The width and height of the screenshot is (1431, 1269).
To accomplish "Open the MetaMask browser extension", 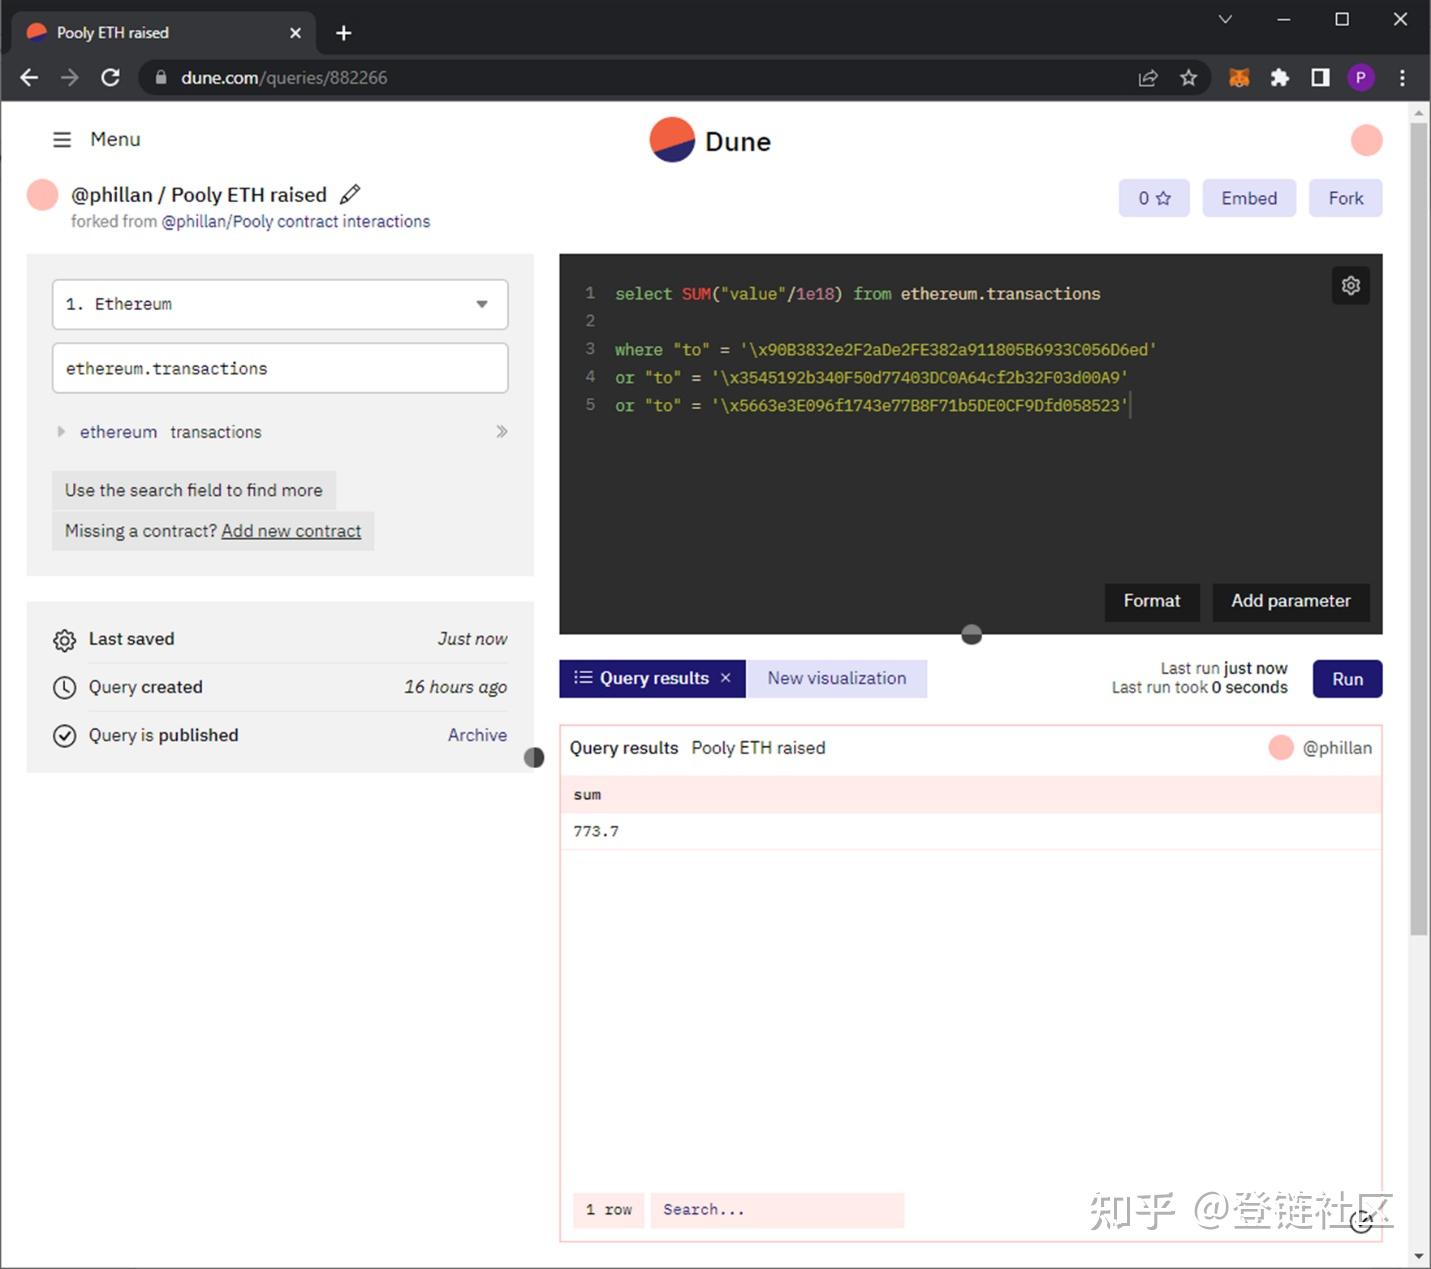I will point(1239,77).
